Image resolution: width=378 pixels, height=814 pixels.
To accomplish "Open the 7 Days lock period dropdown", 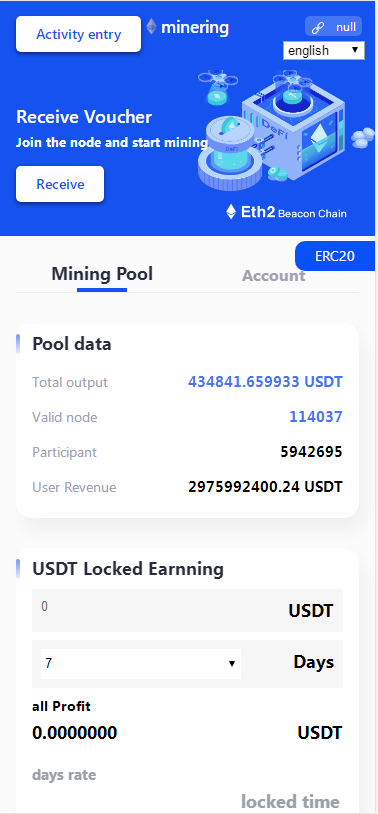I will 141,663.
